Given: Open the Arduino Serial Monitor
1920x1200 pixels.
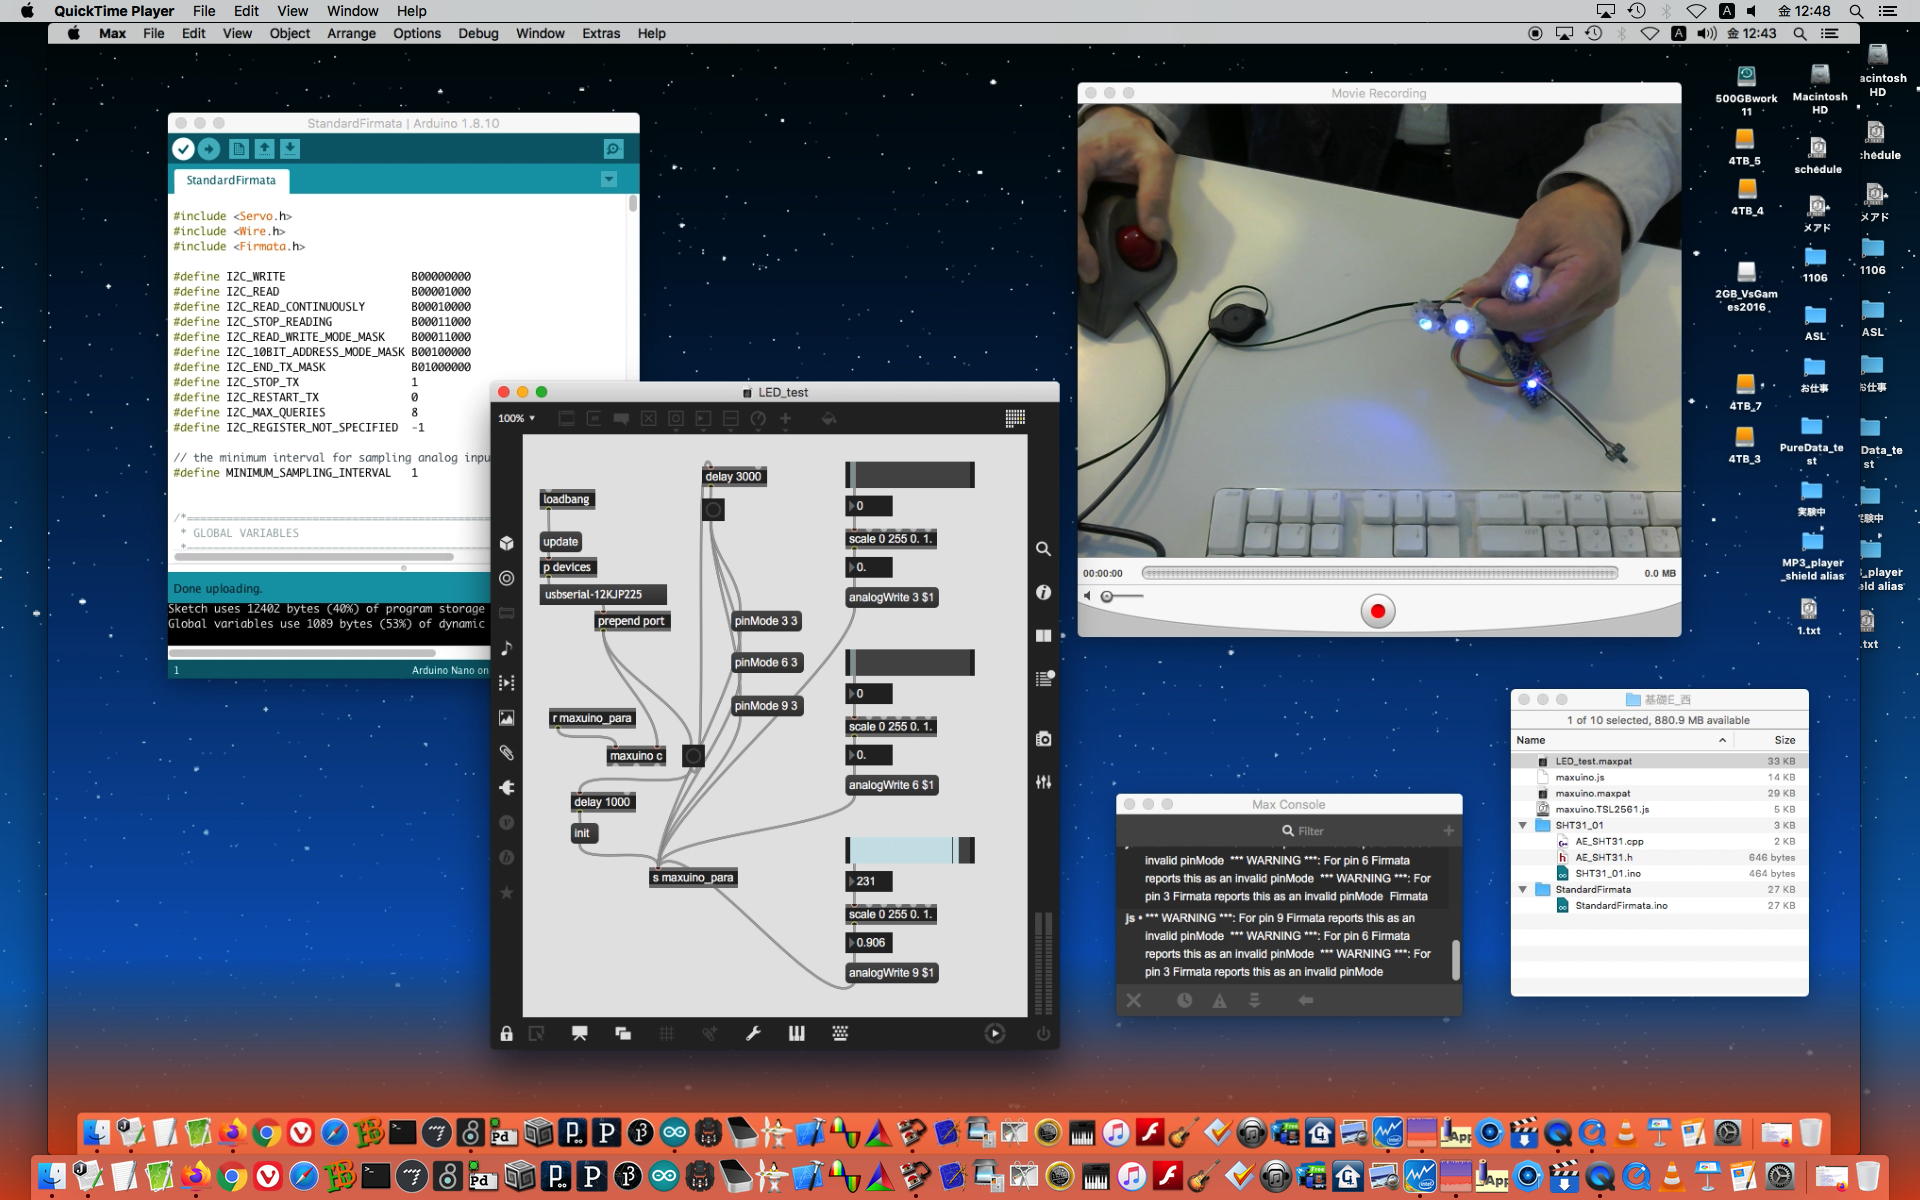Looking at the screenshot, I should click(x=613, y=149).
